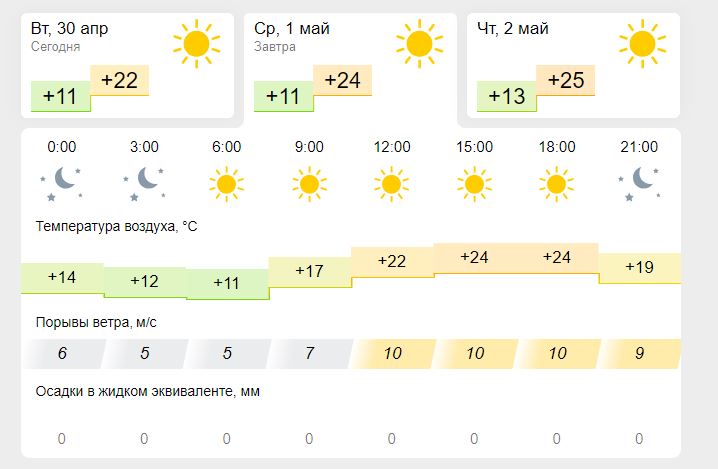Click the wind gust value 9 at 21:00
Screen dimensions: 718x469
(x=640, y=354)
